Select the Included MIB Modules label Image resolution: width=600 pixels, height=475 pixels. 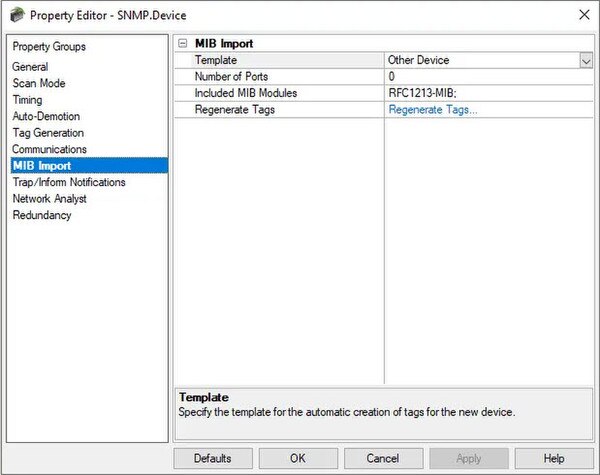click(246, 93)
